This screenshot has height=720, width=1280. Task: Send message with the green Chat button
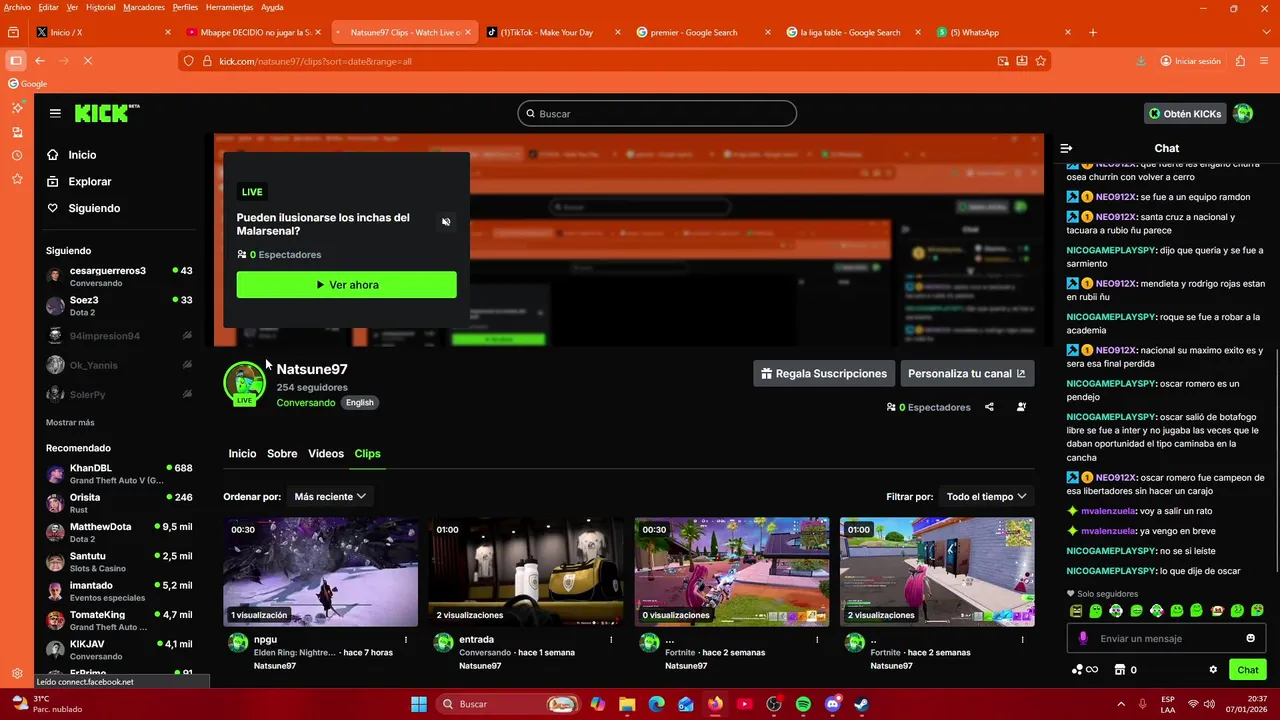point(1248,670)
